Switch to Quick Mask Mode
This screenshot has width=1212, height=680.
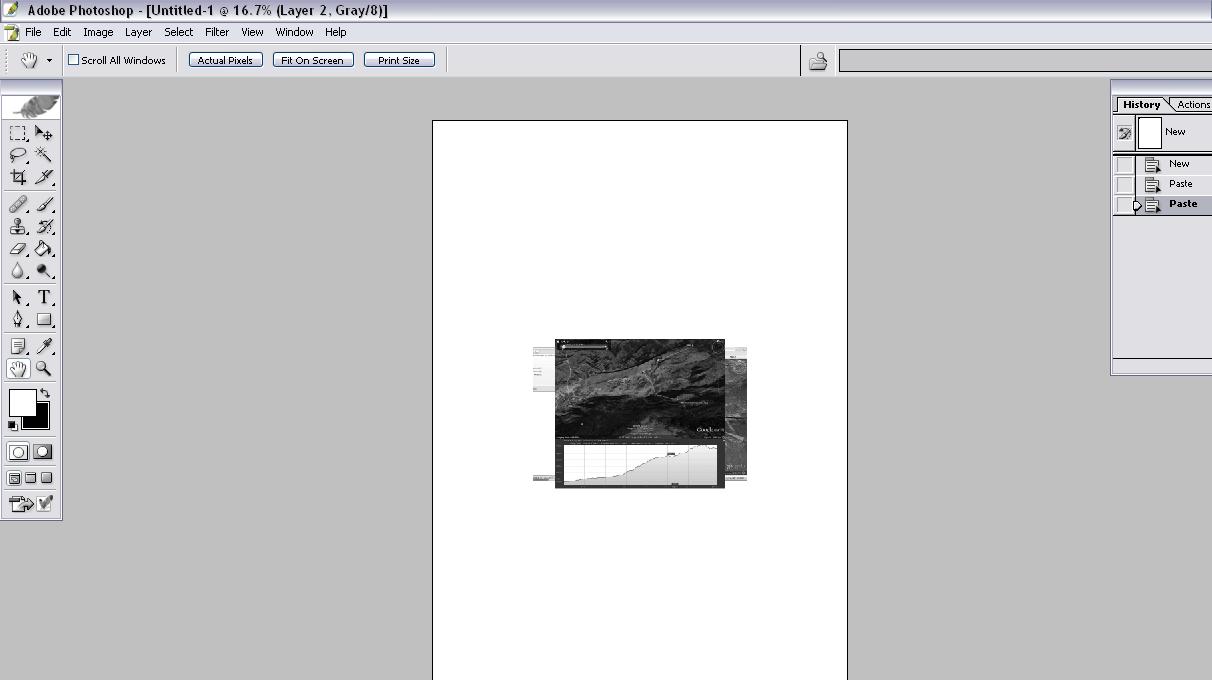click(x=43, y=452)
